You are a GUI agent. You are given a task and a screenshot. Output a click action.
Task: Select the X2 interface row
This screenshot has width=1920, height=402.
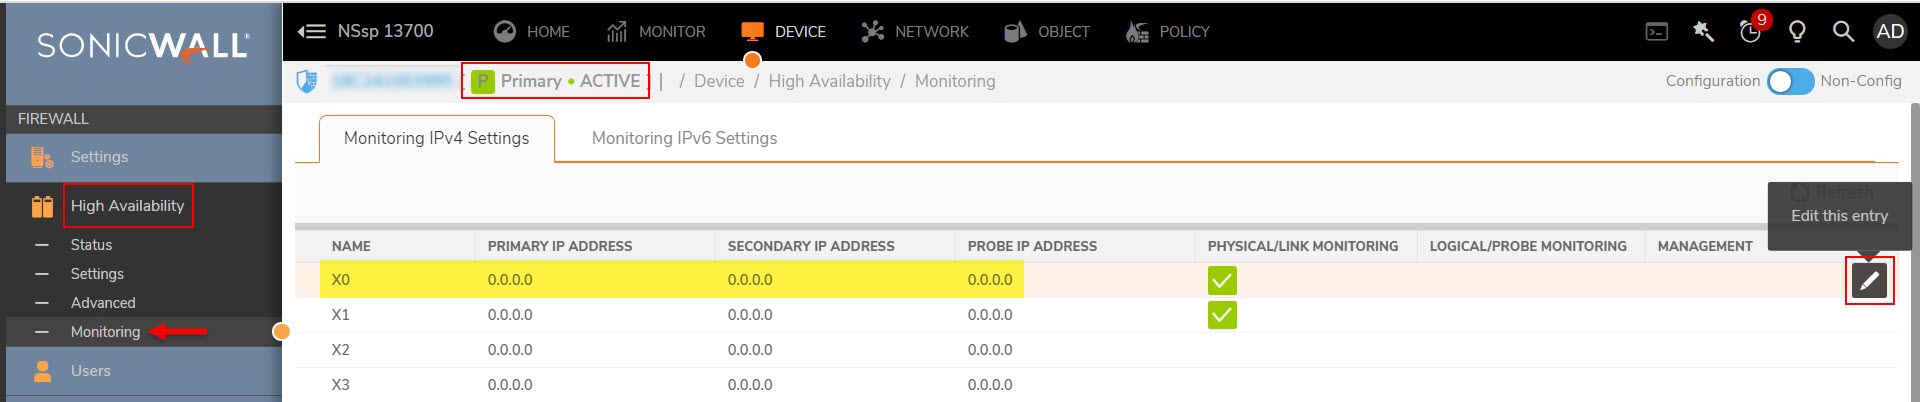(x=341, y=350)
